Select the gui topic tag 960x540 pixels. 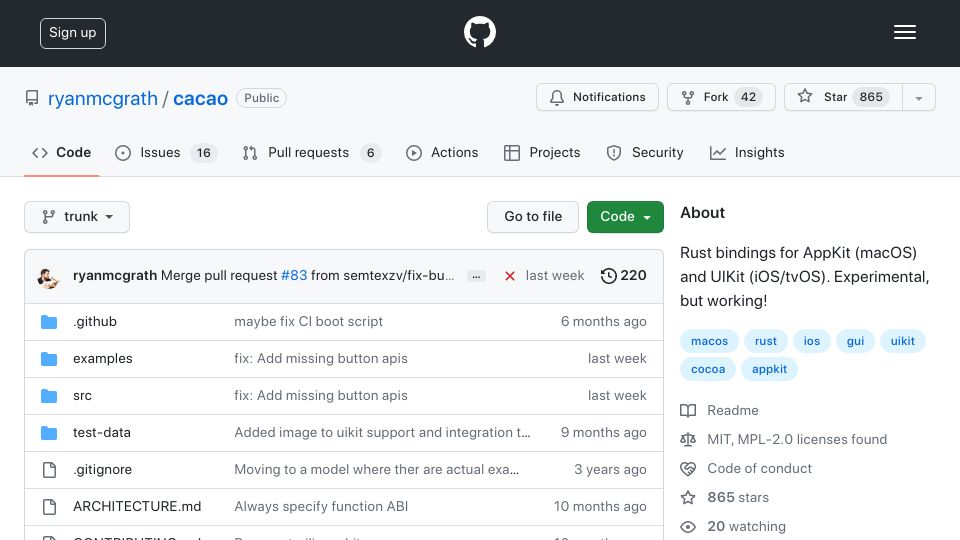pos(855,341)
